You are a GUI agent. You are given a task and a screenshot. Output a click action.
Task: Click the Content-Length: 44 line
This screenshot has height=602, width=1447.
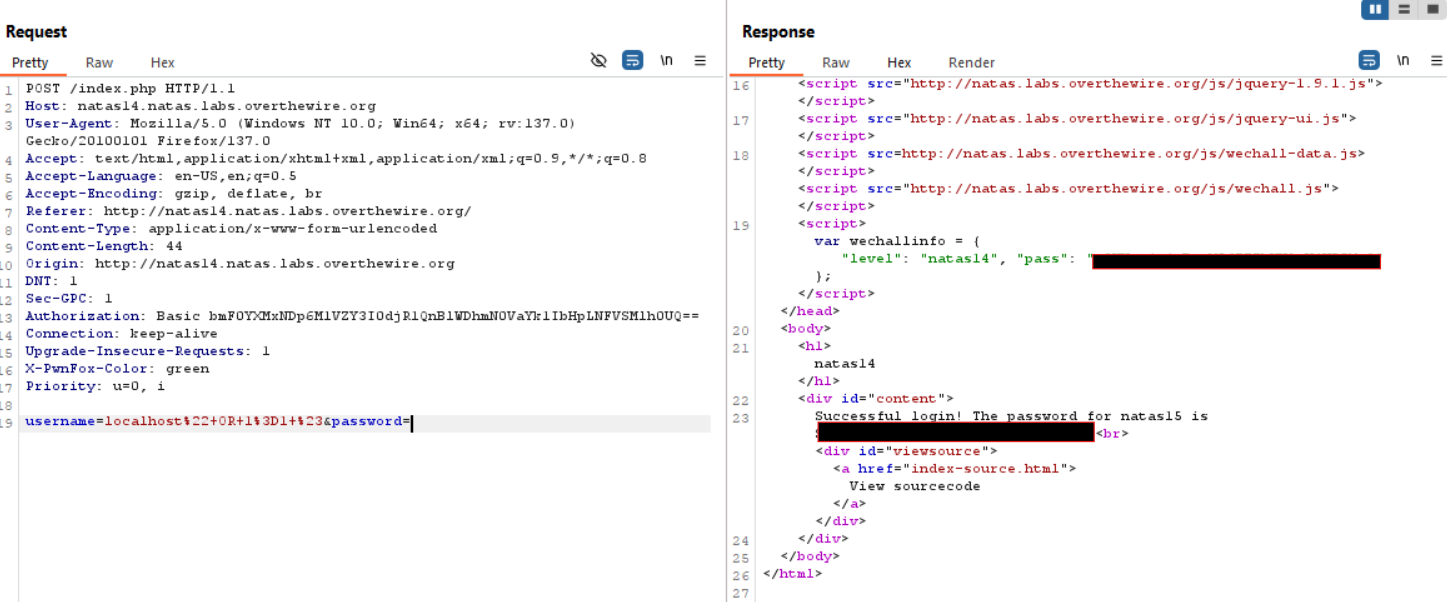[x=104, y=246]
